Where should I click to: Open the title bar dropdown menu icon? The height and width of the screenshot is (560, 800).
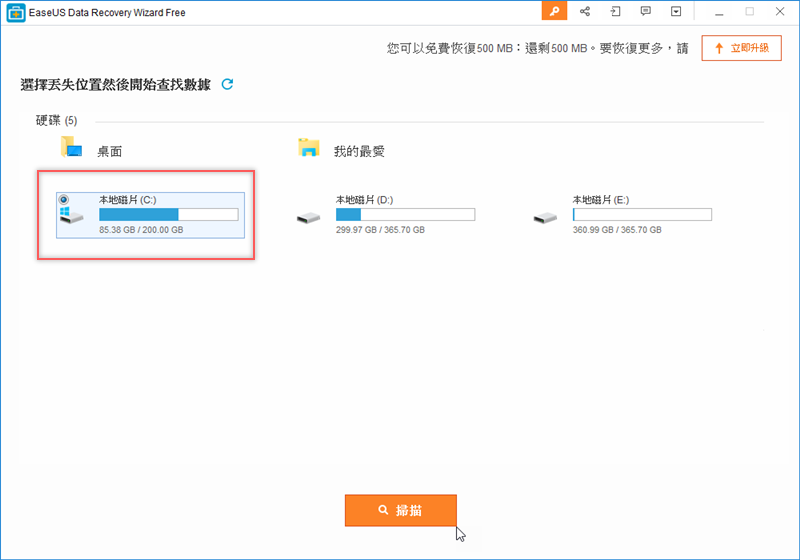(x=676, y=11)
